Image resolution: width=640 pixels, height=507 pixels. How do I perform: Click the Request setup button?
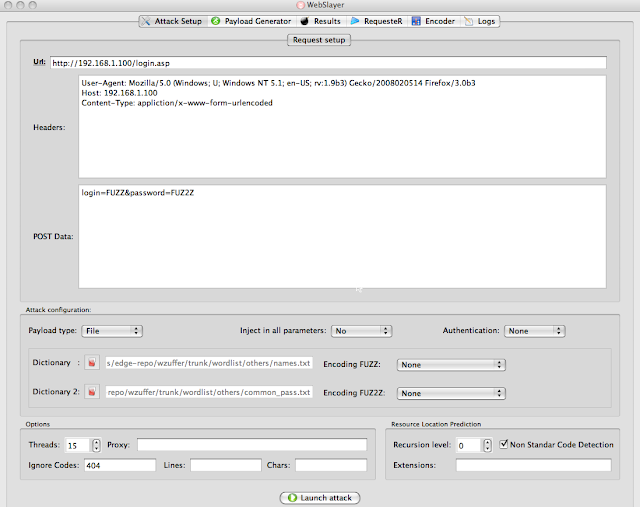tap(319, 40)
